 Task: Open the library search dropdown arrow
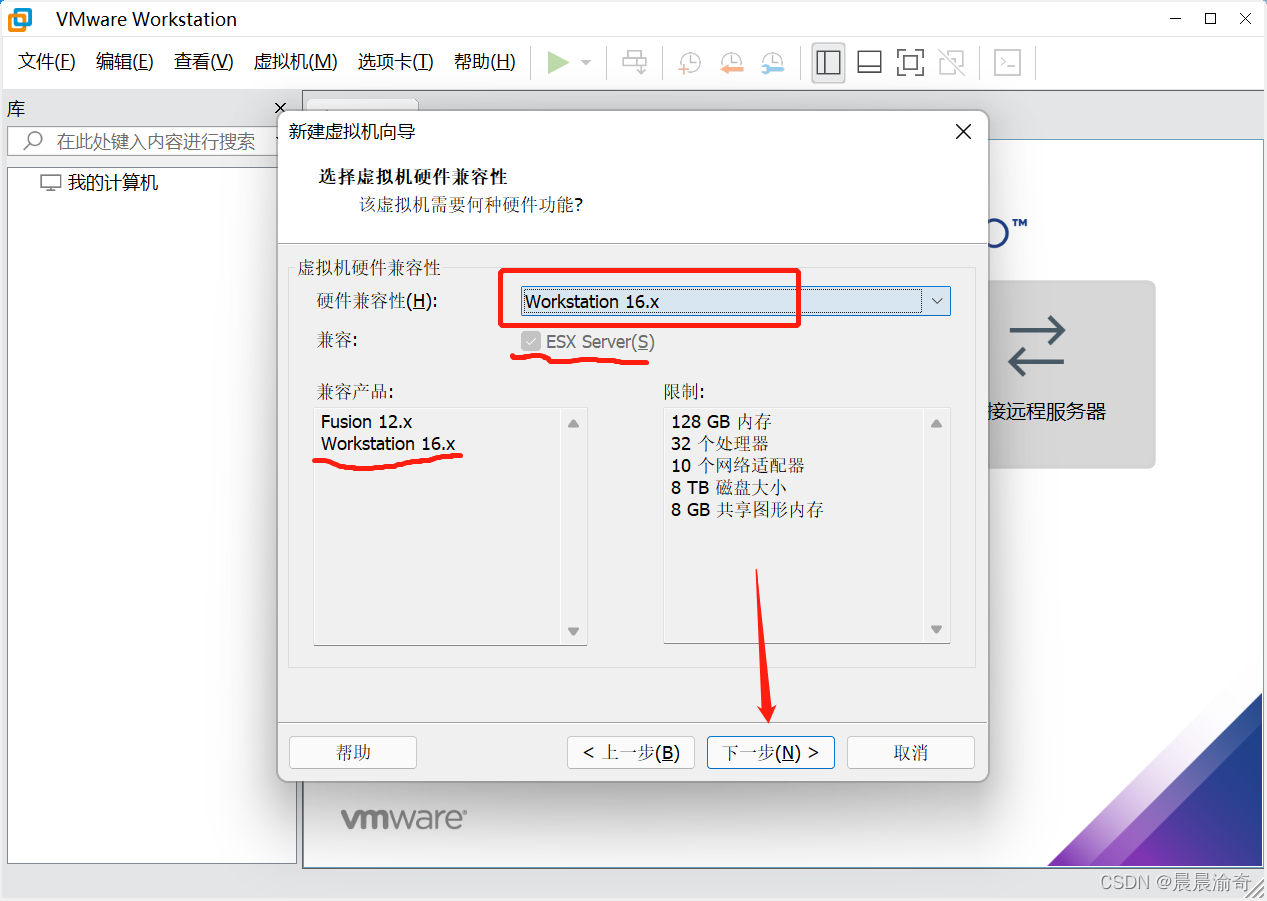pyautogui.click(x=278, y=141)
